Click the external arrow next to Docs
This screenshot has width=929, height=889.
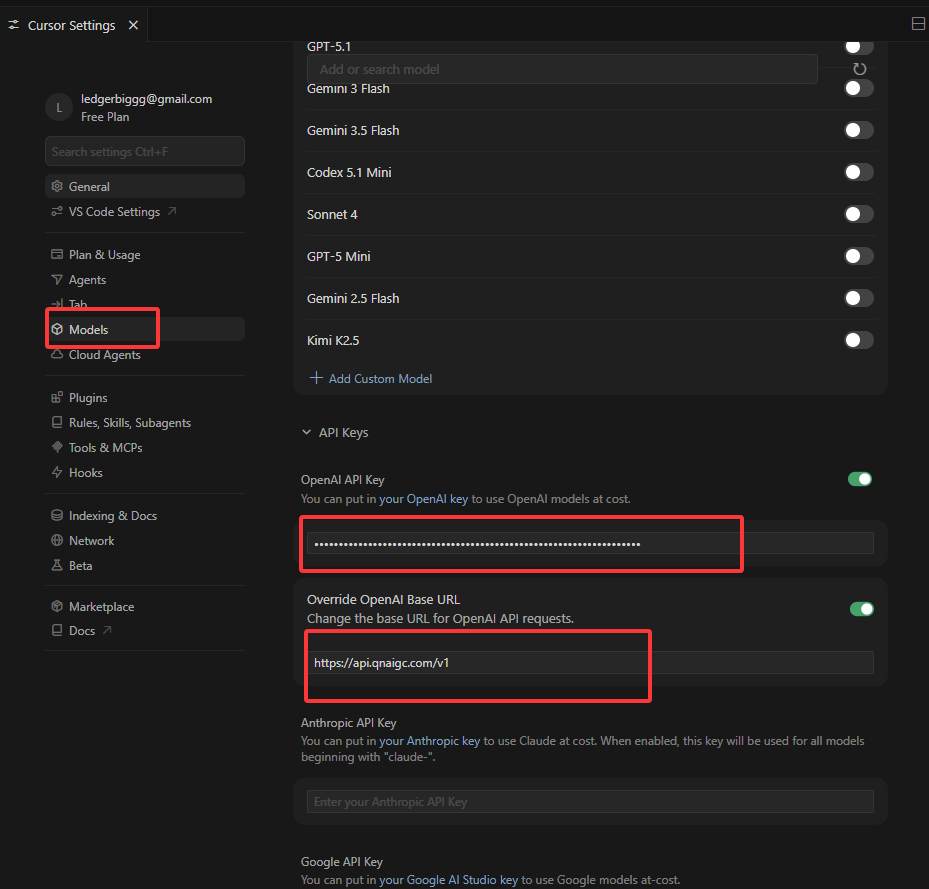107,630
